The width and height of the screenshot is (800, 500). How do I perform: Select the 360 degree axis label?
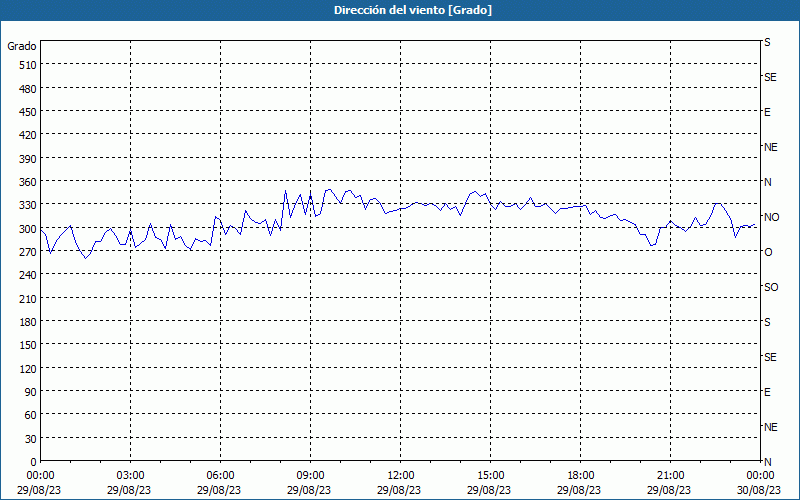[29, 182]
